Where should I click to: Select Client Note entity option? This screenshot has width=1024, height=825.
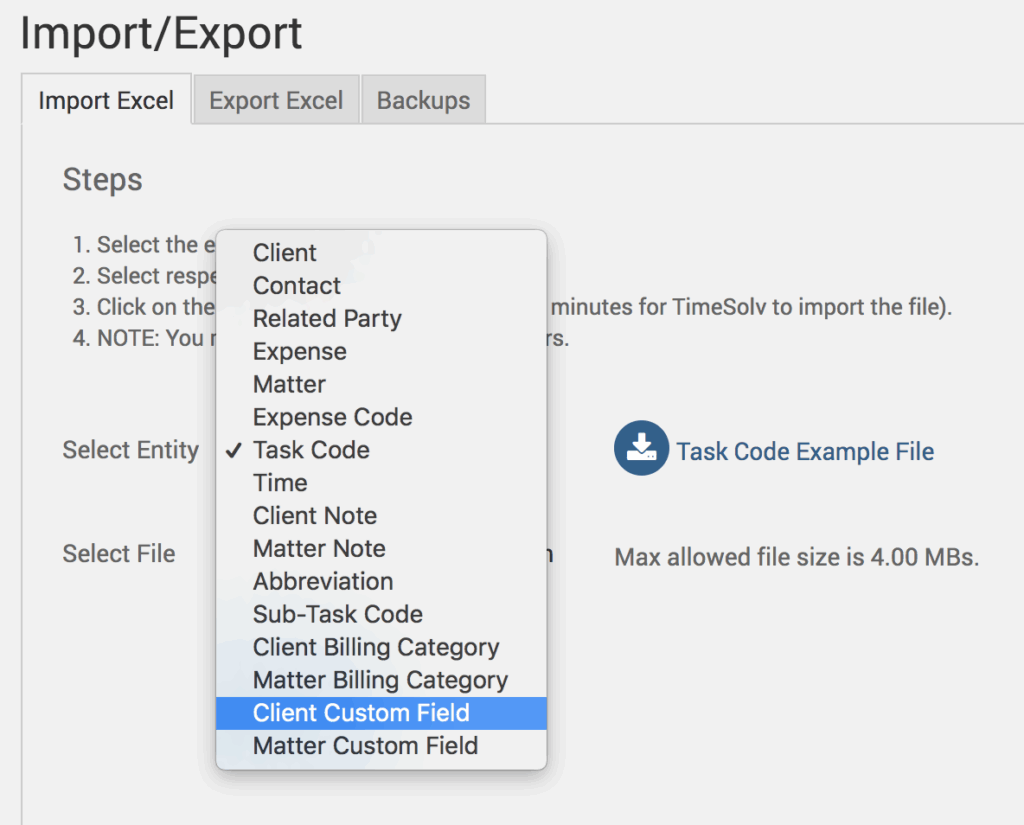coord(315,516)
